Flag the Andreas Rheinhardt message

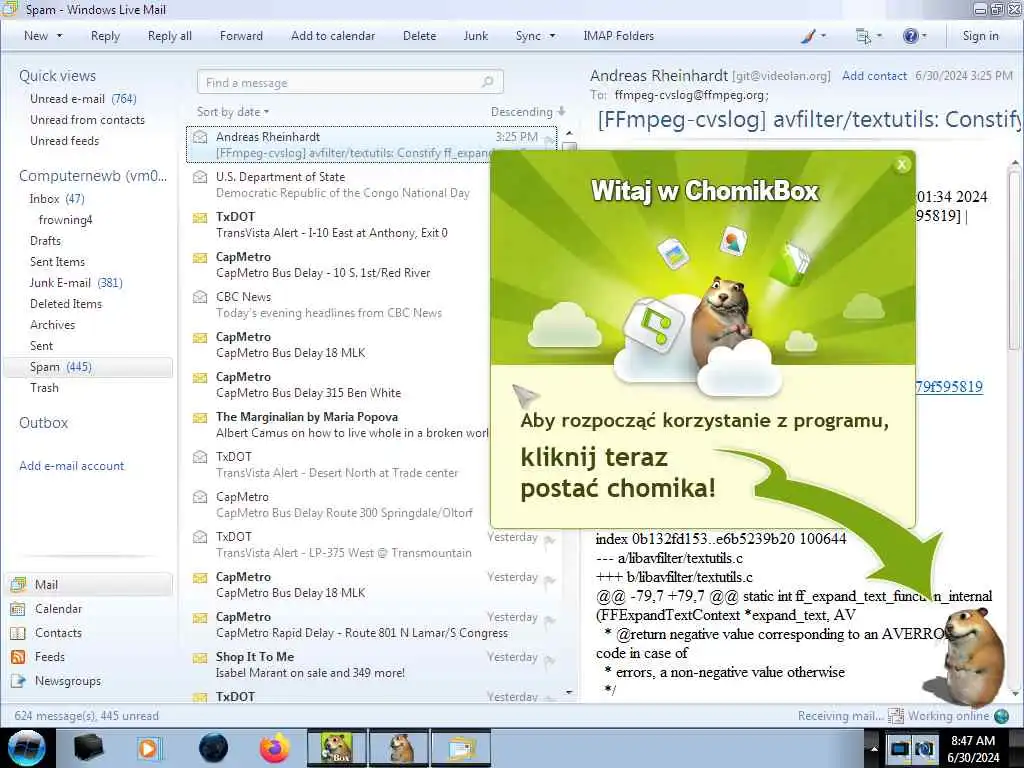[x=549, y=139]
